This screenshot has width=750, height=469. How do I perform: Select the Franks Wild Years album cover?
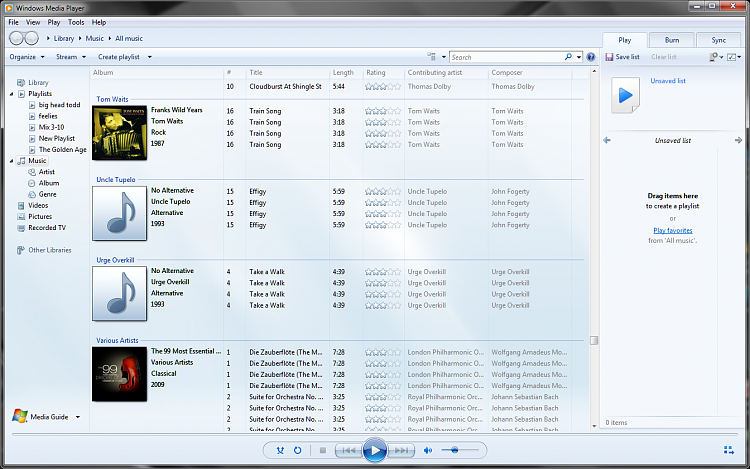[x=120, y=133]
